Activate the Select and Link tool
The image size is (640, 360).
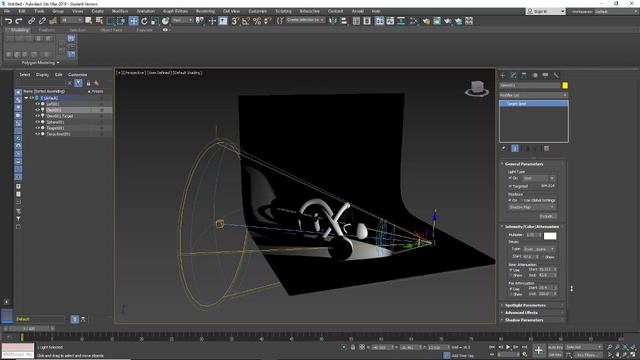(x=31, y=21)
